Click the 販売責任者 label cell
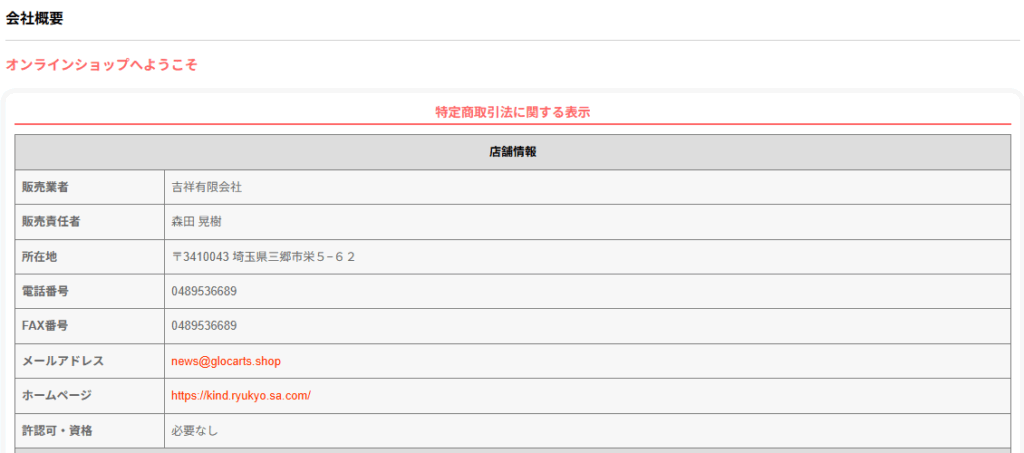The image size is (1024, 453). 89,222
